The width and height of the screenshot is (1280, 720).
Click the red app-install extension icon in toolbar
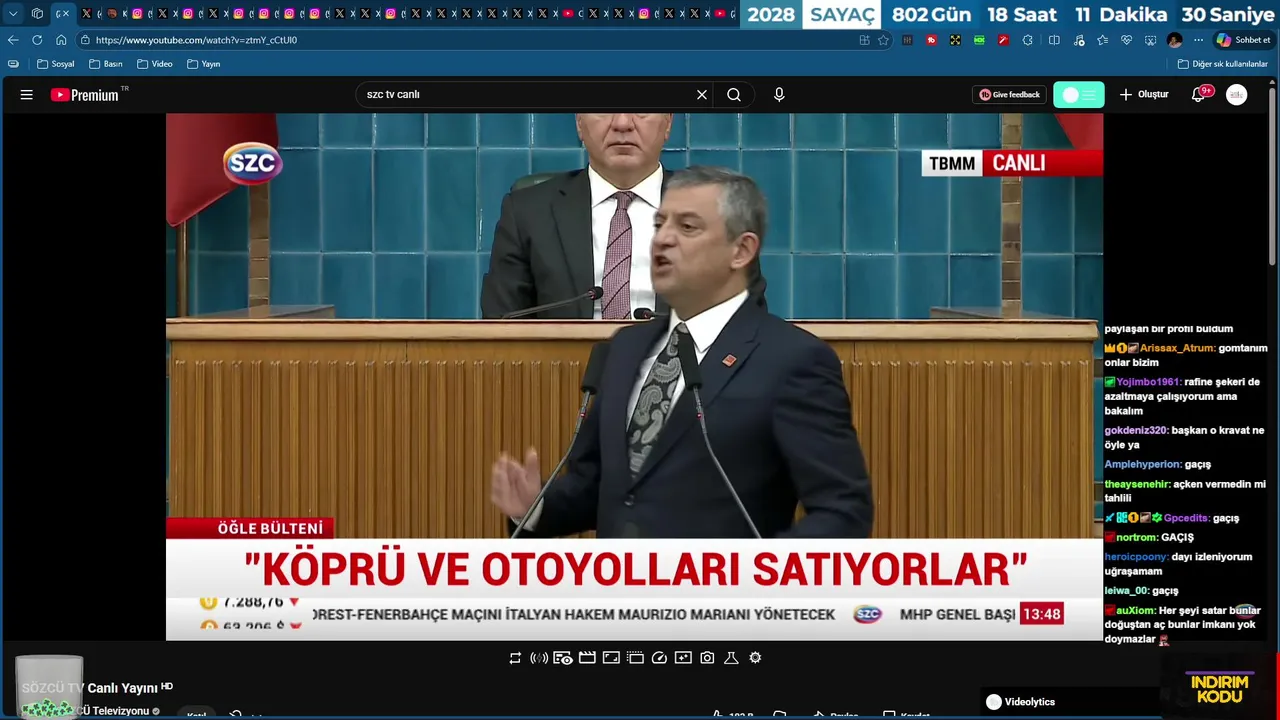pos(931,40)
